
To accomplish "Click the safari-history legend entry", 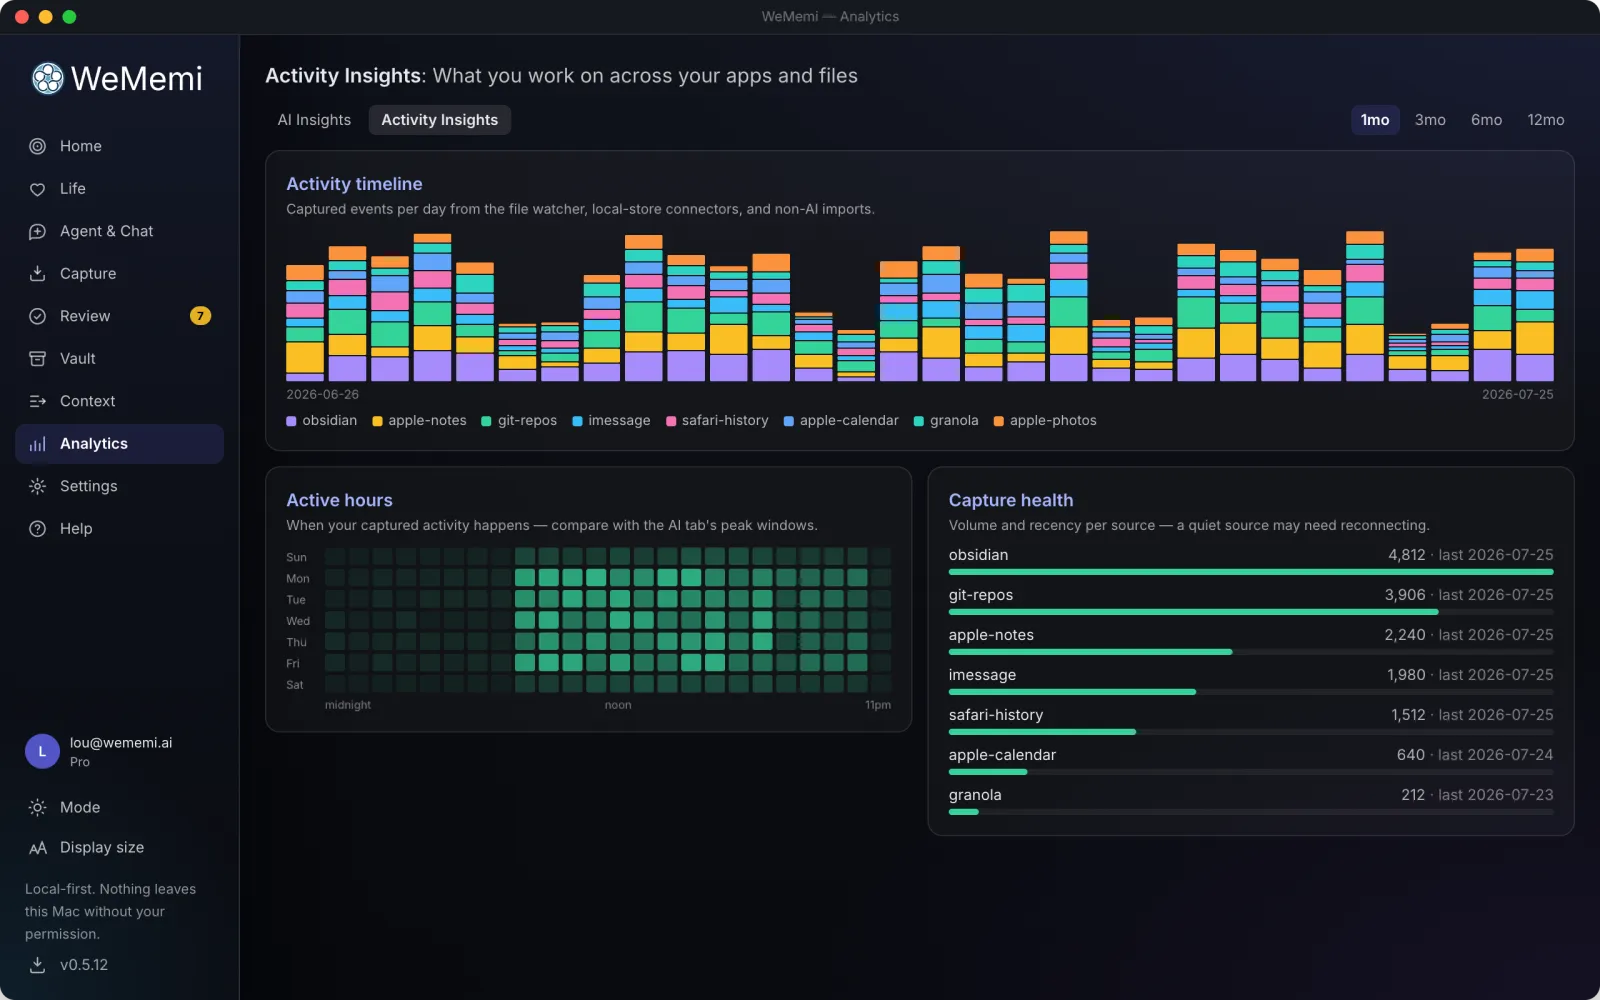I will pos(717,421).
